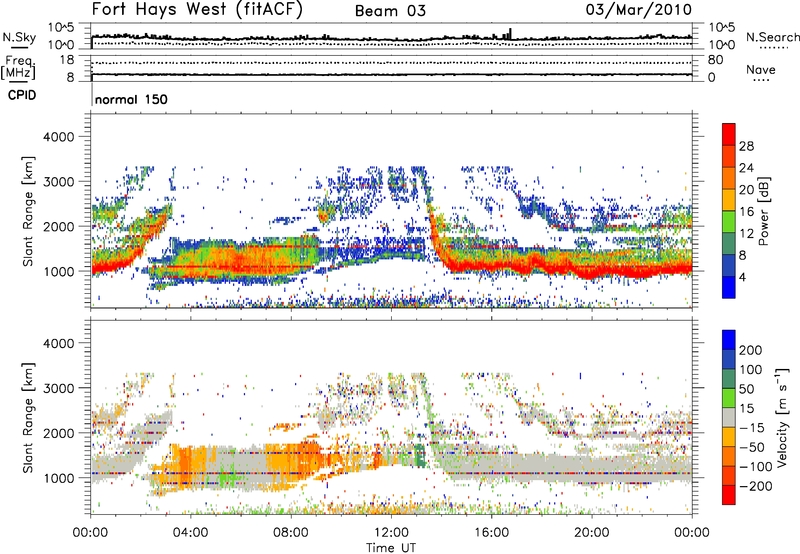Pick the yellow-orange 16–20 dB power colorbar segment

click(729, 200)
